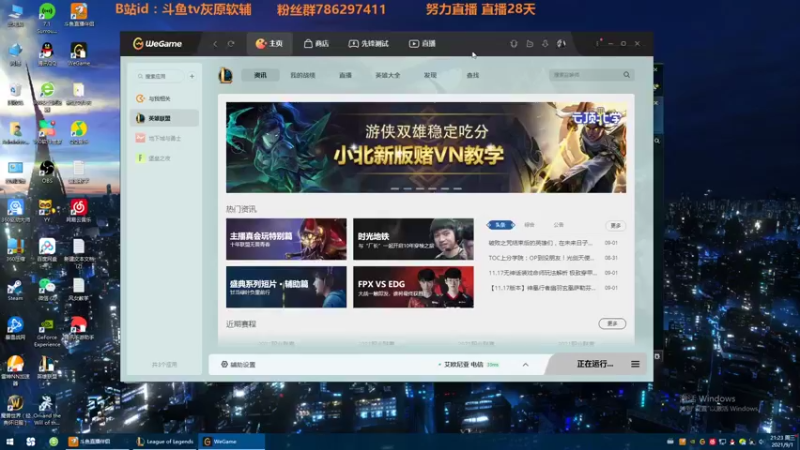Click the 斗鱼直播伴侣 taskbar item

[97, 442]
